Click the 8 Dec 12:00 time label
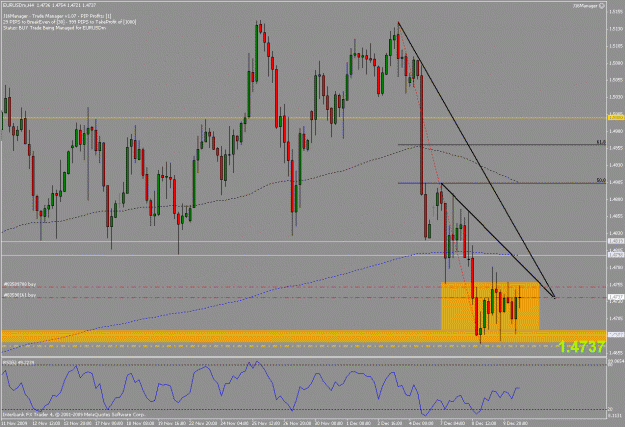Viewport: 625px width, 427px height. coord(485,423)
